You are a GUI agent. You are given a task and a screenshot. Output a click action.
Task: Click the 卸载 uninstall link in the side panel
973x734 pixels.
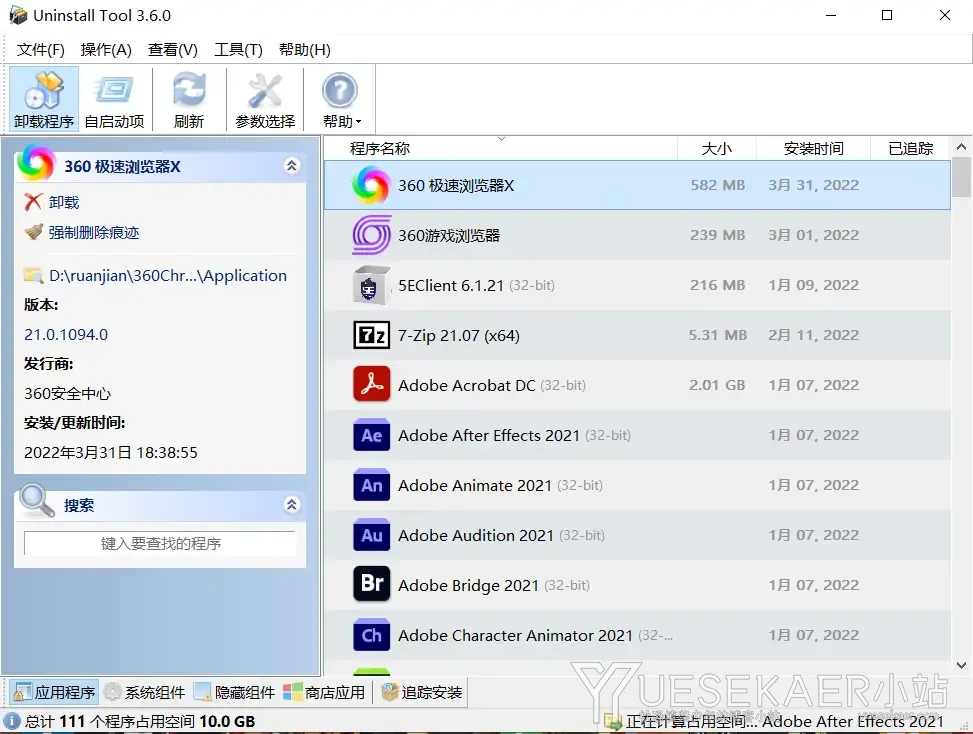point(64,202)
